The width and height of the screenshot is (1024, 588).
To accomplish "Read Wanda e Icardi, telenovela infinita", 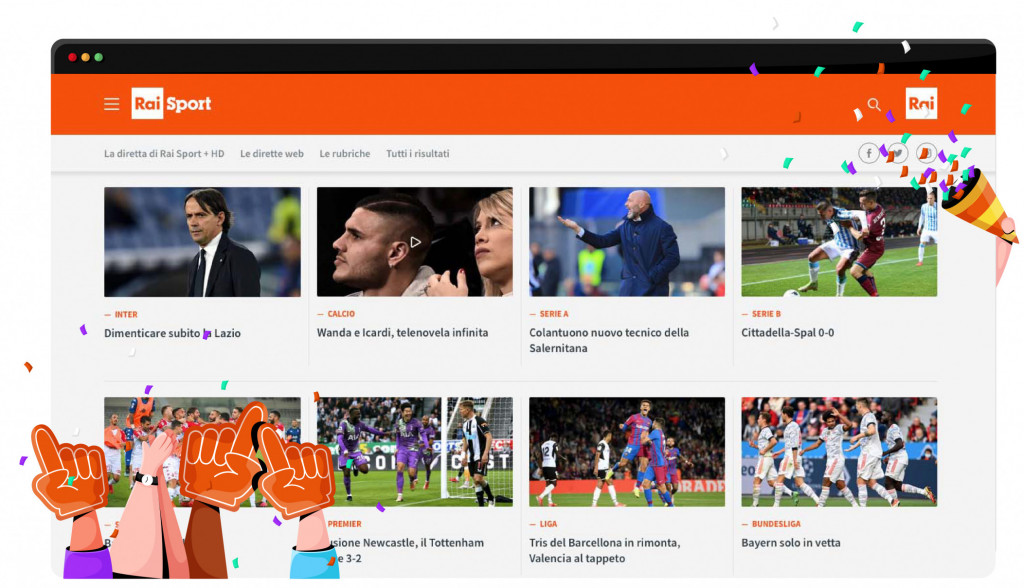I will (402, 333).
